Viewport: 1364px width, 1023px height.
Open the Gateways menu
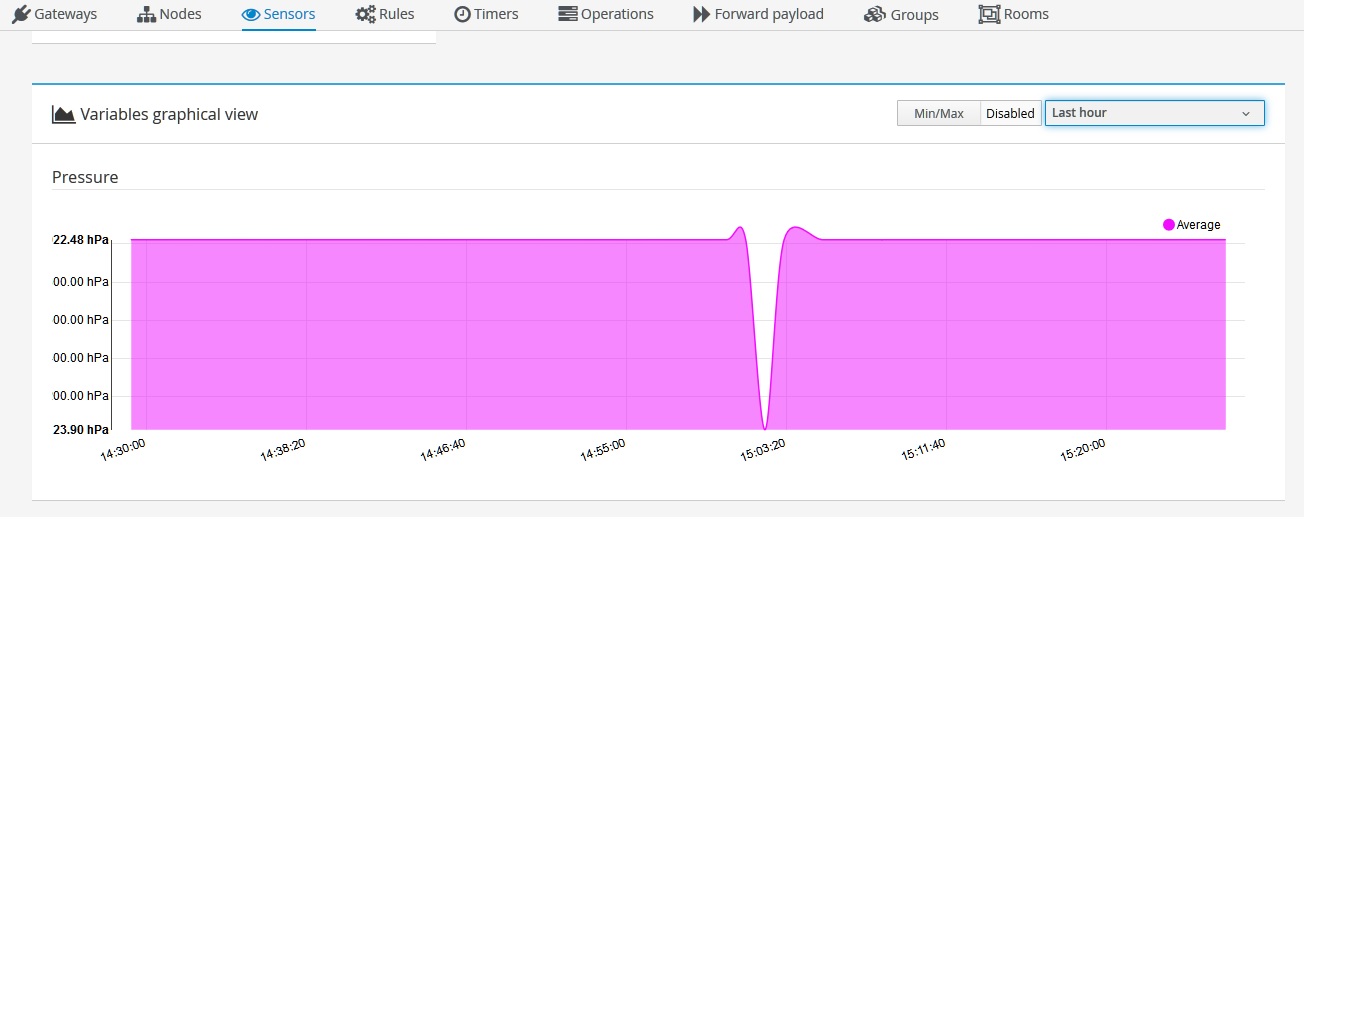pos(55,14)
